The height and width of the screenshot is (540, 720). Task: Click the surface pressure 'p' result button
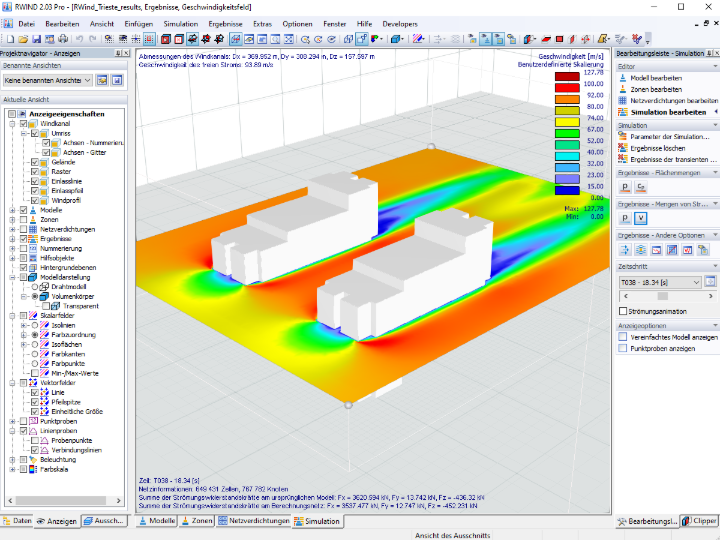click(x=625, y=187)
